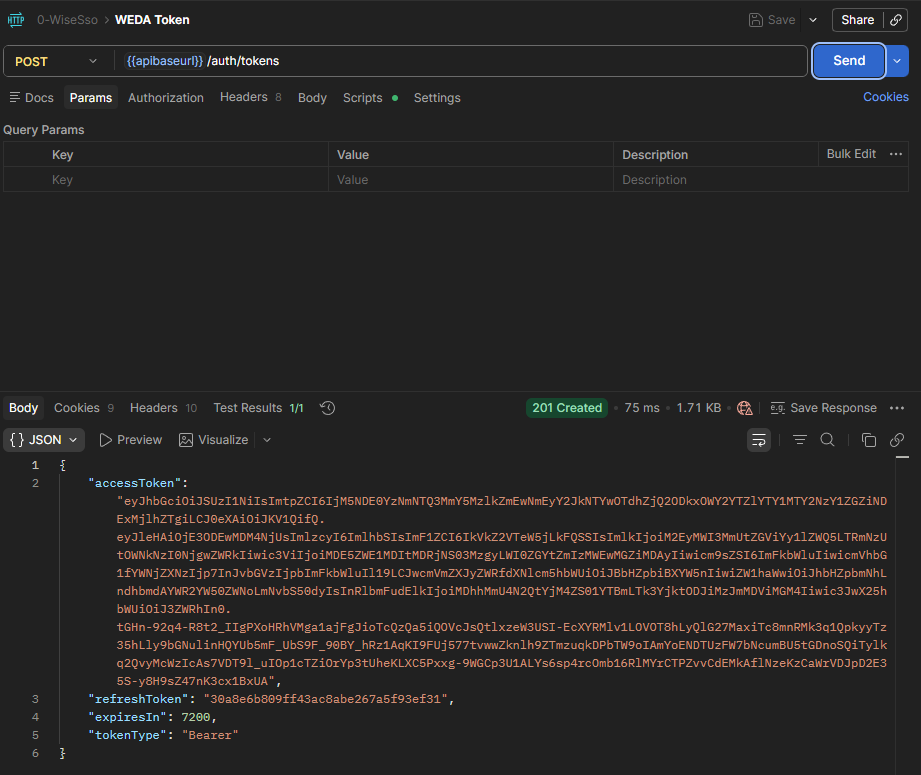Click the 201 Created status badge

click(x=567, y=408)
